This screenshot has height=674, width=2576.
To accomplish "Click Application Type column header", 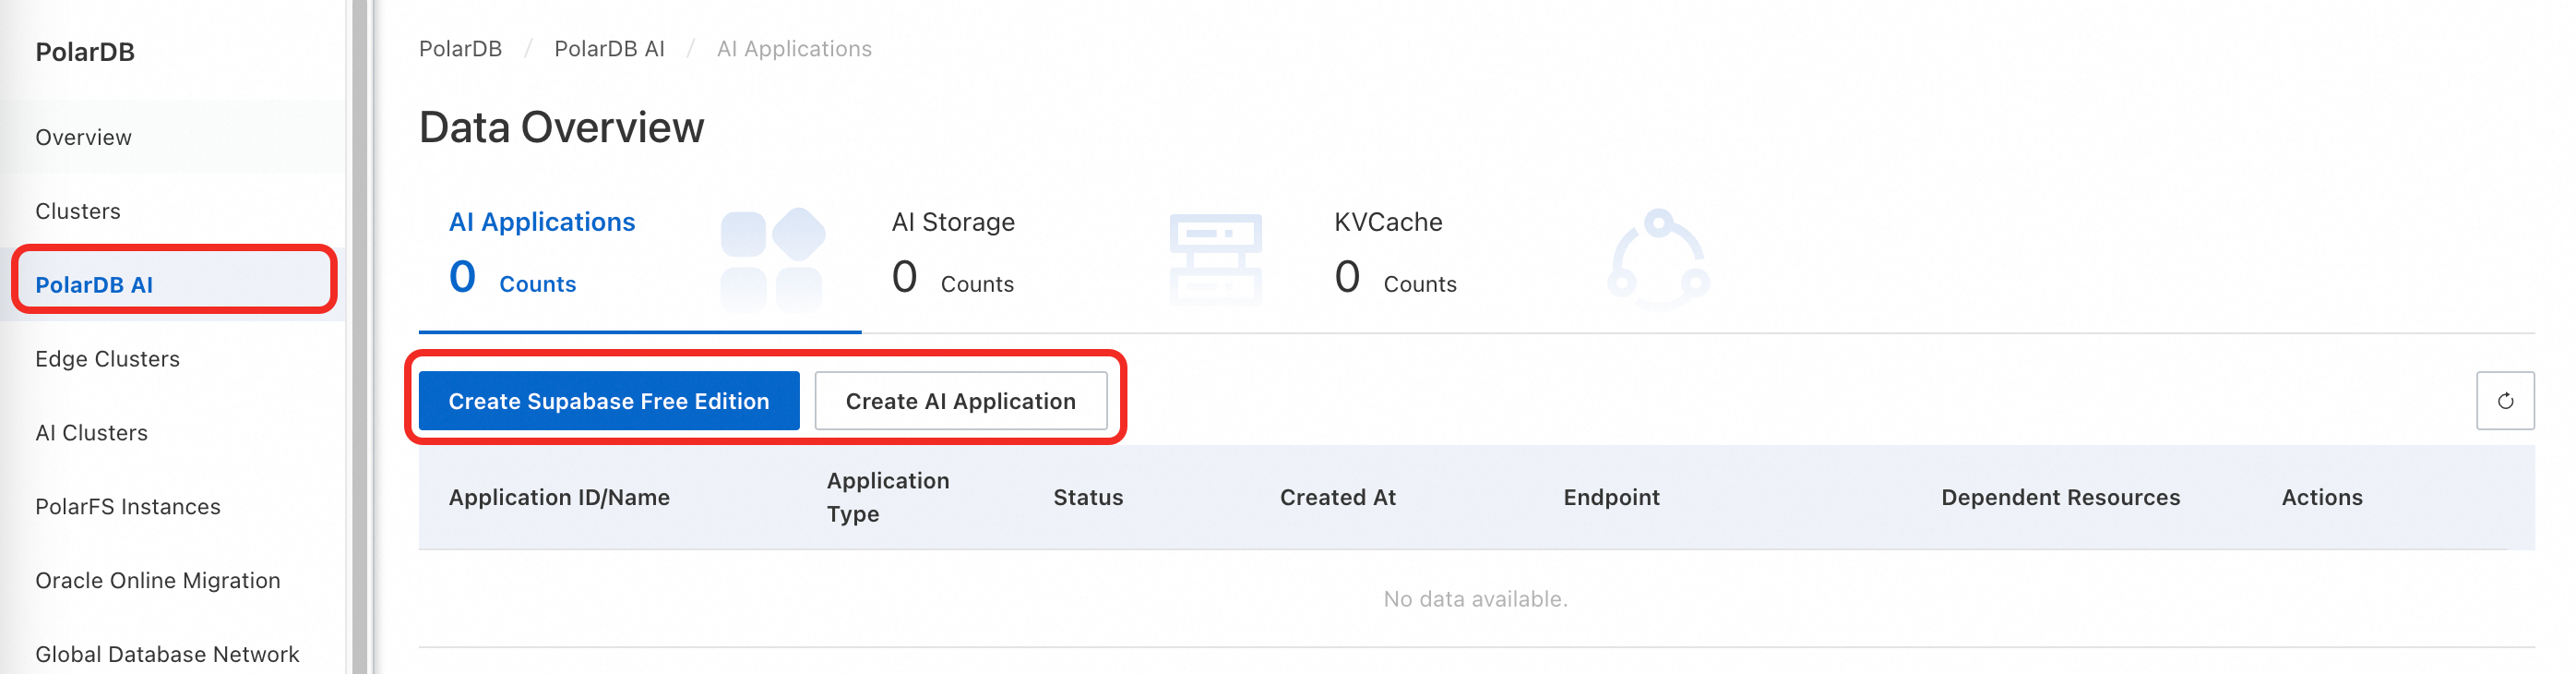I will click(888, 497).
